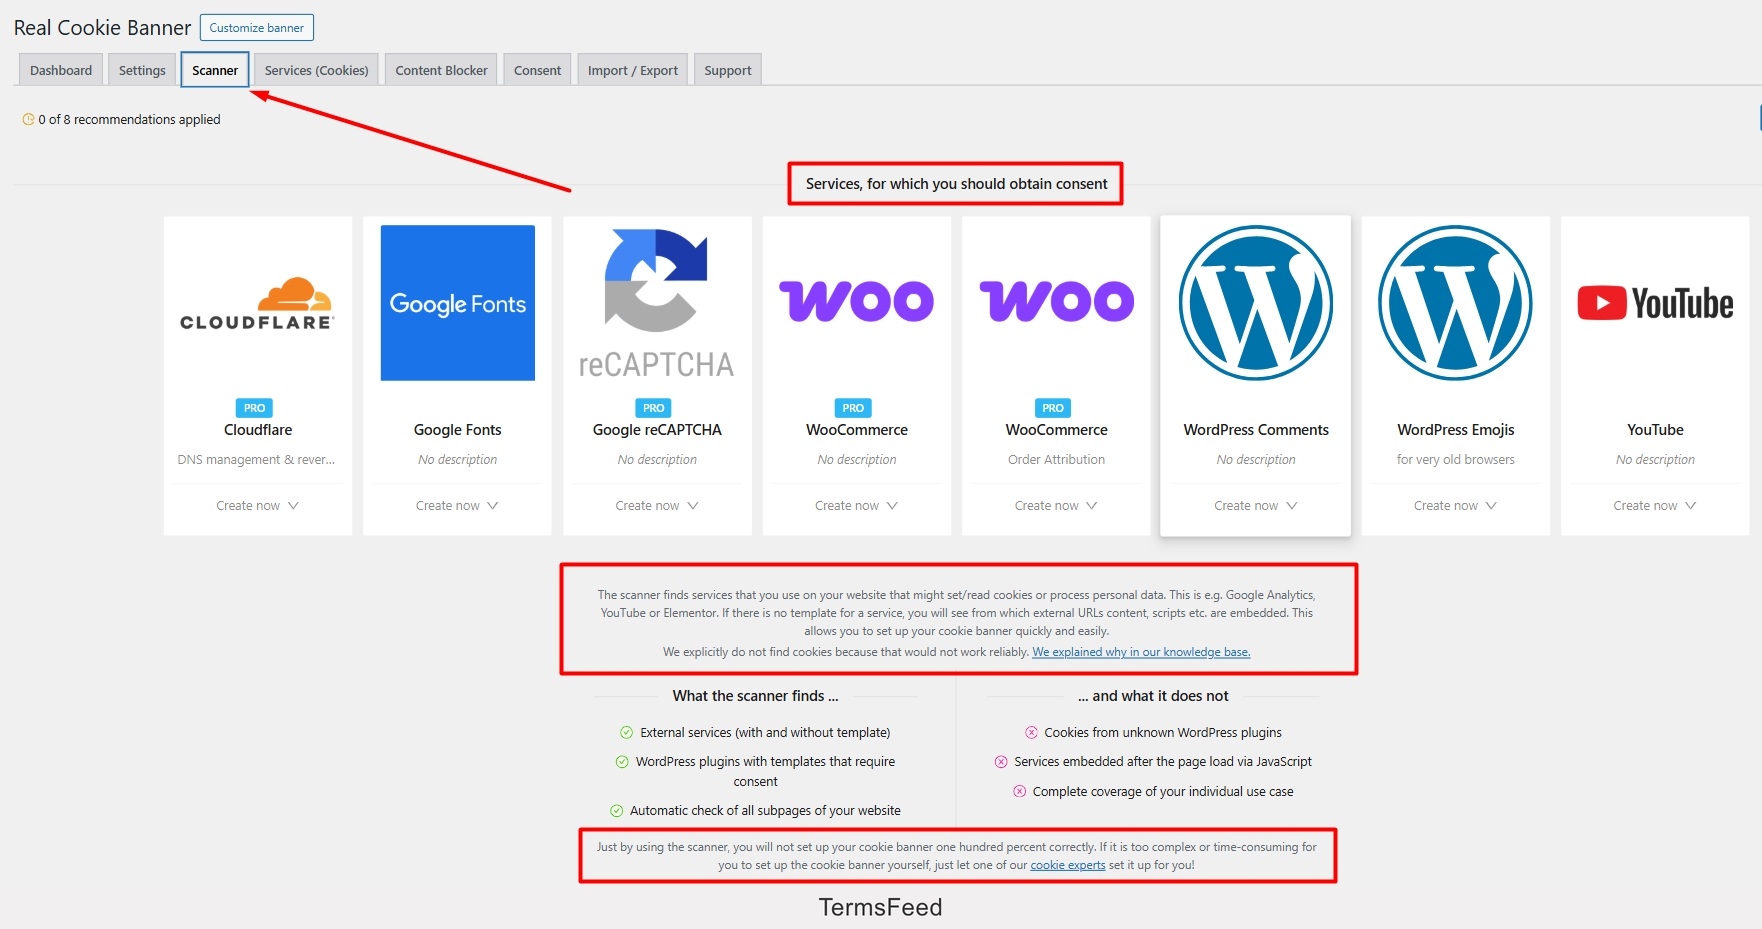
Task: Click the Google Fonts service title
Action: (458, 430)
